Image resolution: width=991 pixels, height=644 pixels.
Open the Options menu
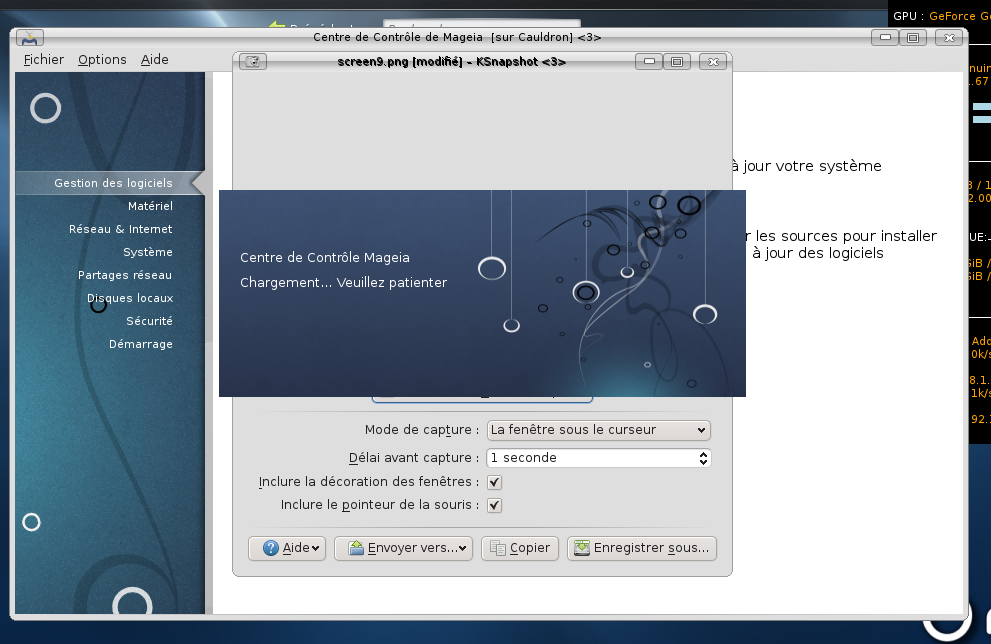tap(102, 59)
